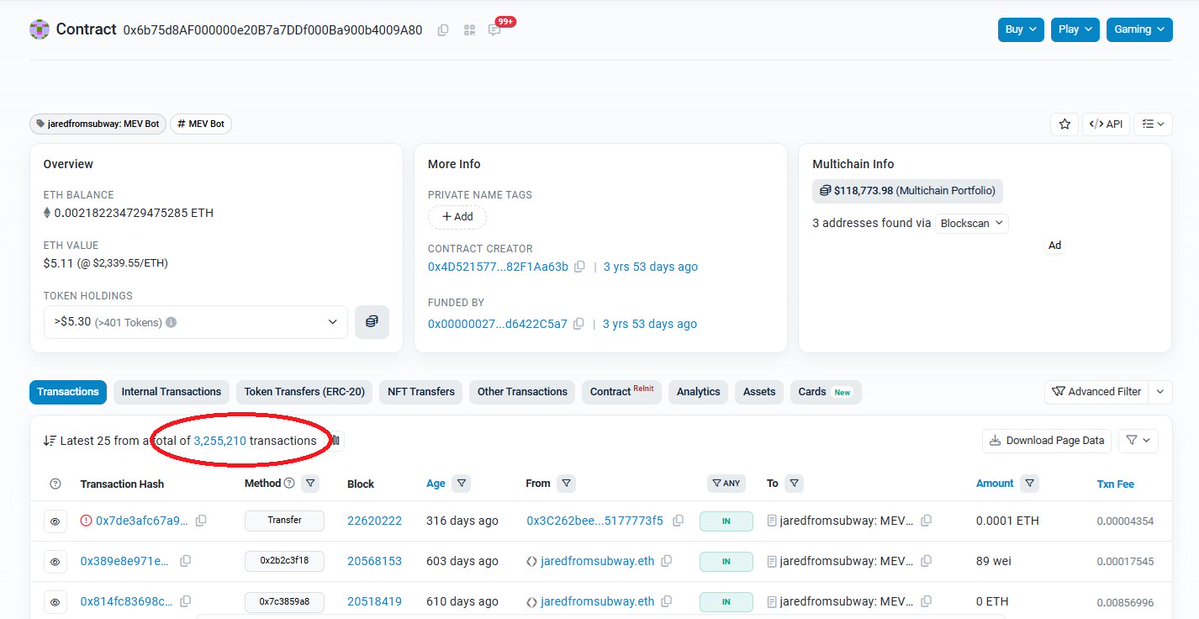
Task: Preview the 0x814fc83698c transaction via eye icon
Action: [x=56, y=602]
